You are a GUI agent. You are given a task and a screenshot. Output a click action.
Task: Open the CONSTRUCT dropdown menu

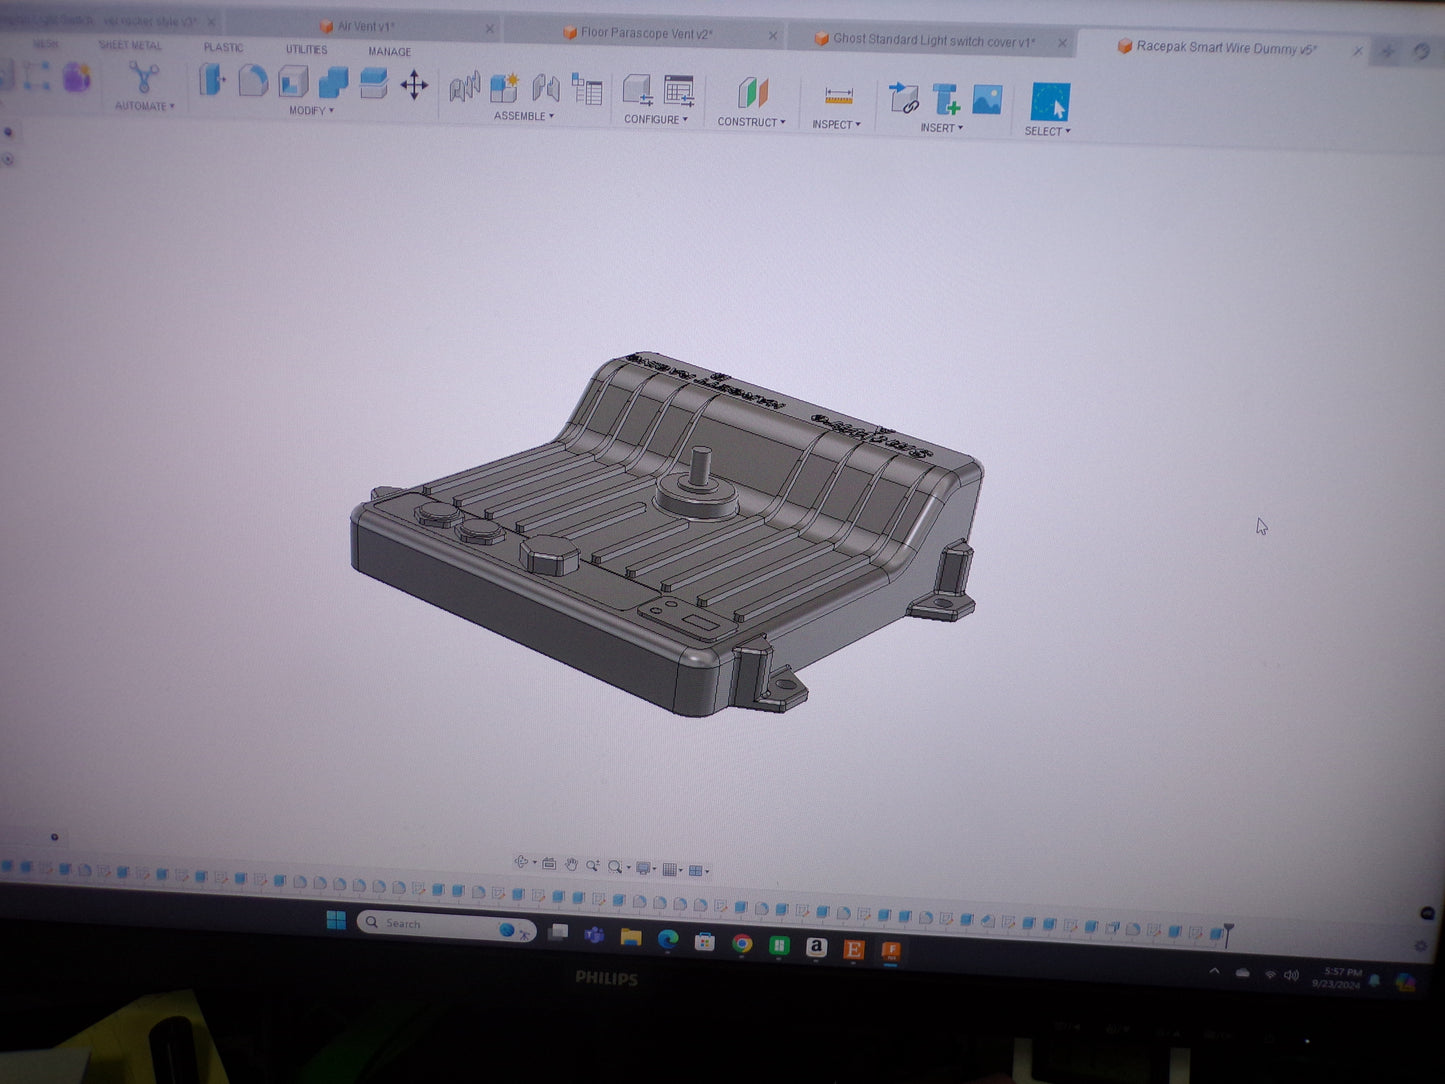751,122
